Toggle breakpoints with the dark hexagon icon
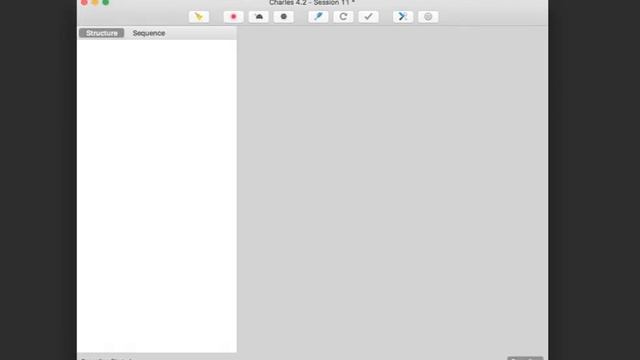Image resolution: width=640 pixels, height=360 pixels. pos(284,17)
